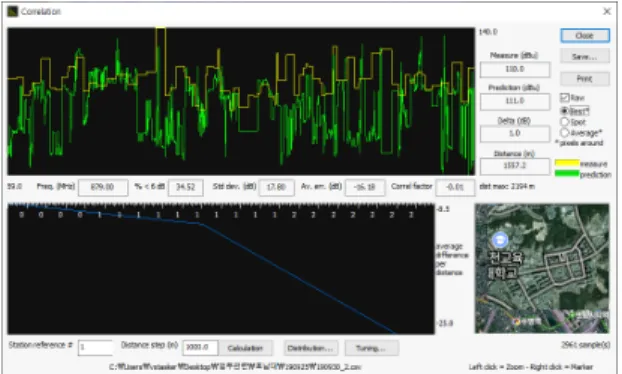Click the Correl factor field
The image size is (622, 374).
(x=455, y=187)
